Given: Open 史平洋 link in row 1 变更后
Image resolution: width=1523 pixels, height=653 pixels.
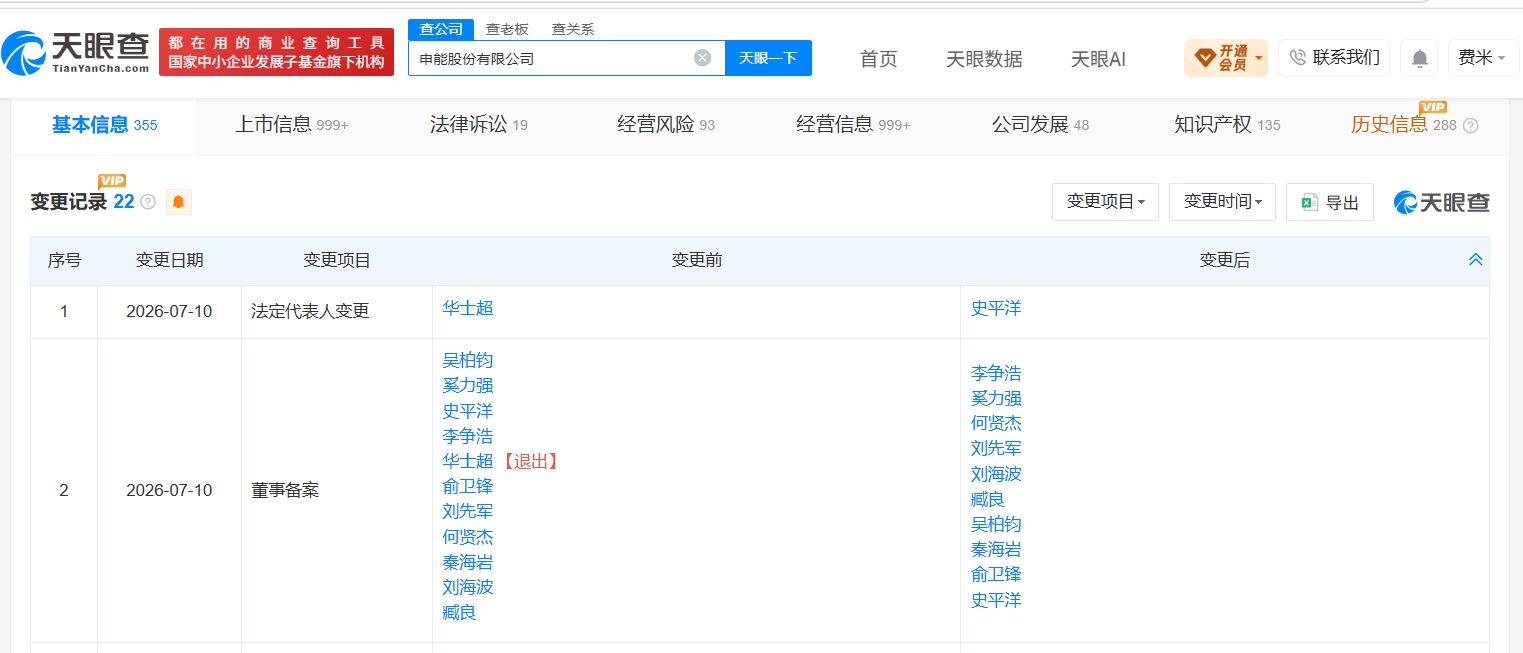Looking at the screenshot, I should coord(996,308).
